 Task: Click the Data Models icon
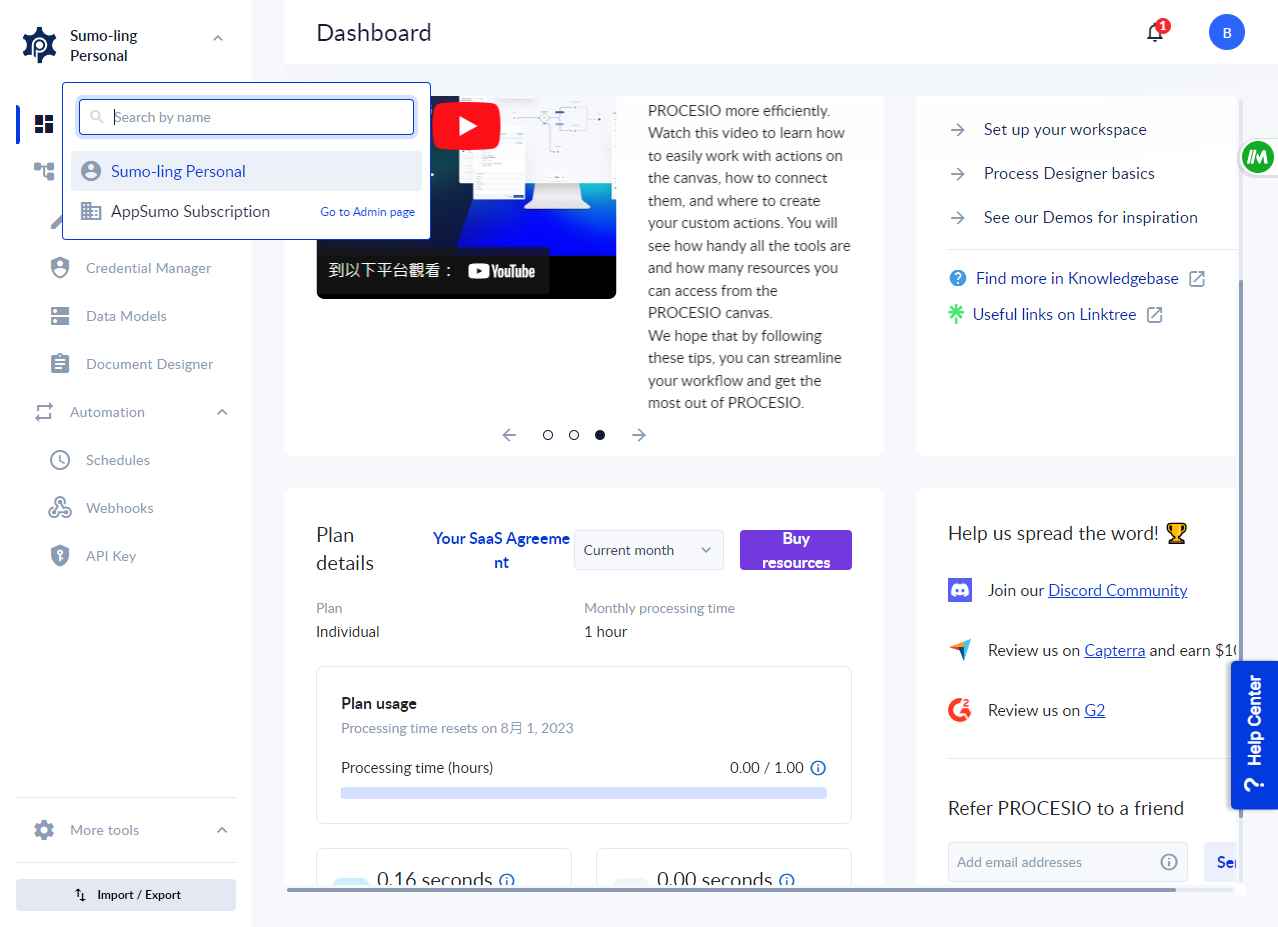coord(60,316)
